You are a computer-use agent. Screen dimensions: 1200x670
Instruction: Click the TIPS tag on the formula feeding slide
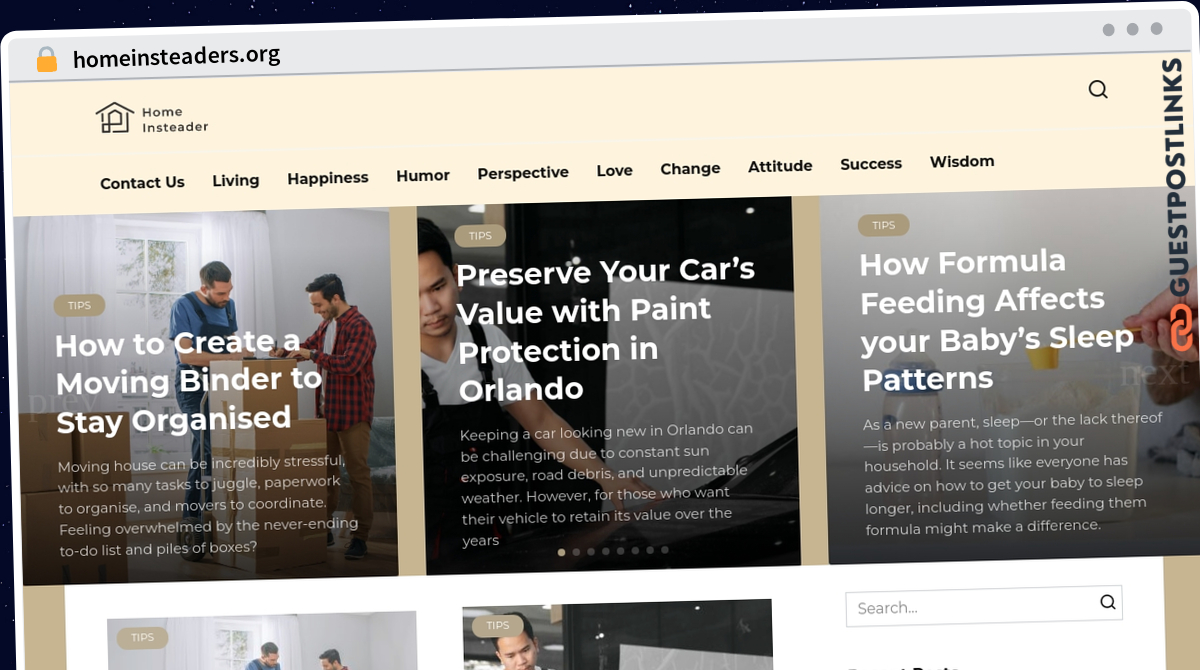click(x=883, y=225)
